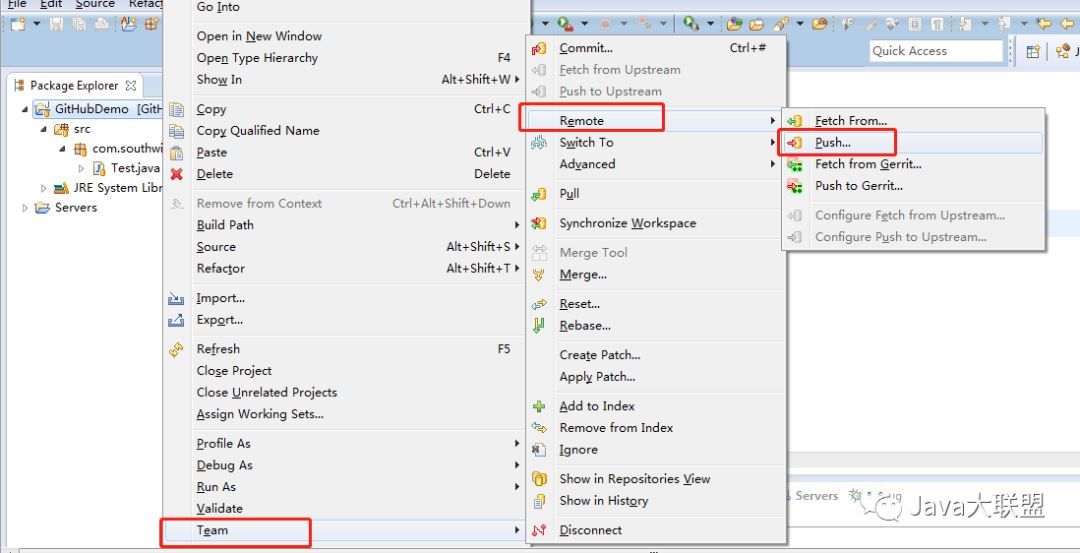Click the Rebase icon
Image resolution: width=1080 pixels, height=553 pixels.
click(539, 326)
